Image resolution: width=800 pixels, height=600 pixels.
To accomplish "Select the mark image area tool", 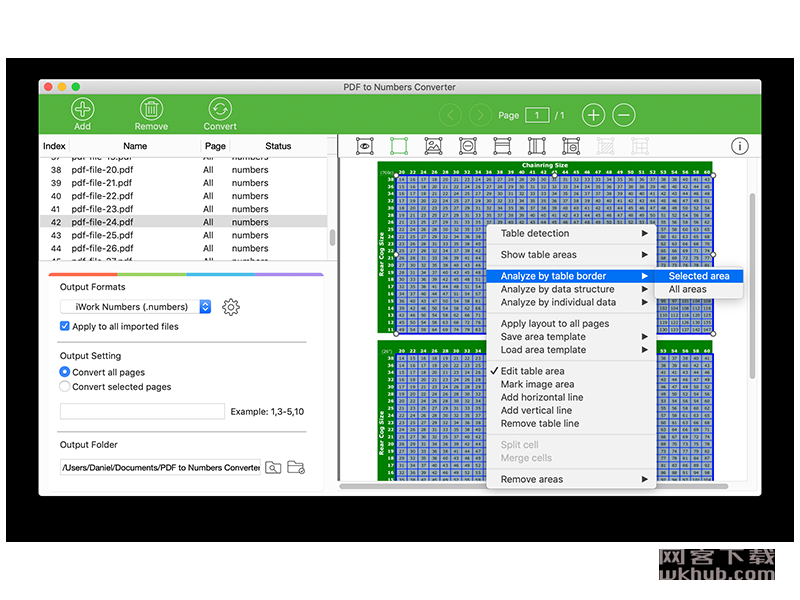I will pos(433,146).
